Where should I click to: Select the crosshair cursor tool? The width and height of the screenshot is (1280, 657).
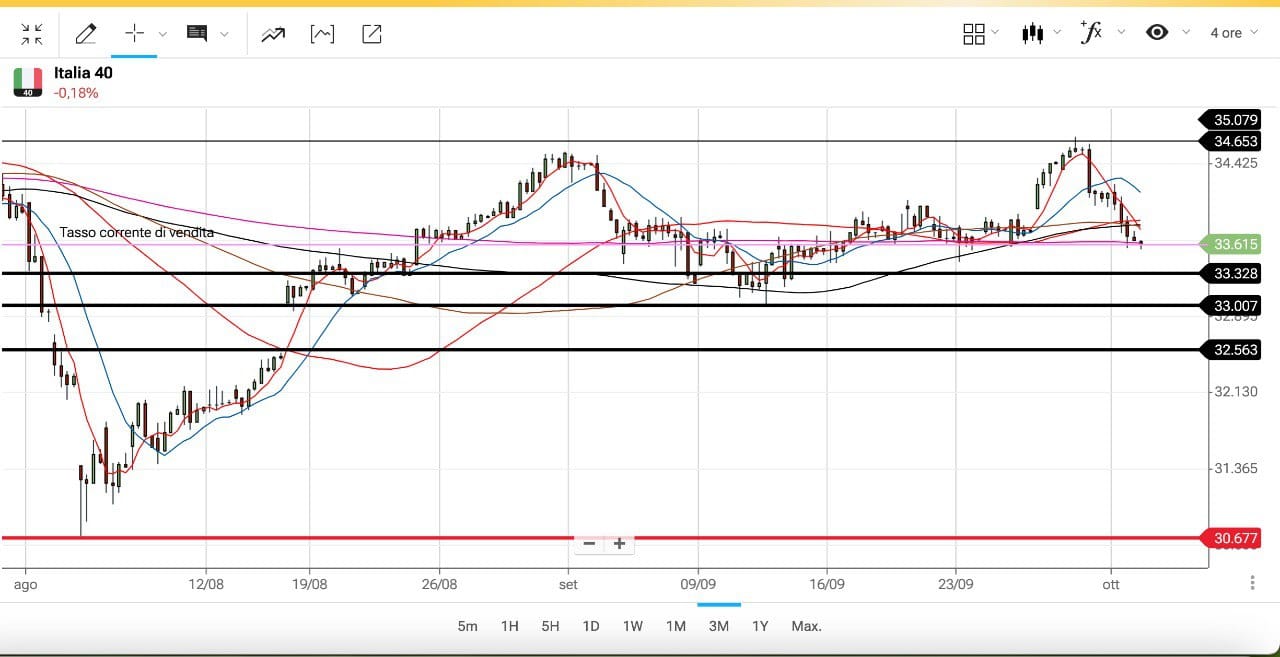(134, 33)
